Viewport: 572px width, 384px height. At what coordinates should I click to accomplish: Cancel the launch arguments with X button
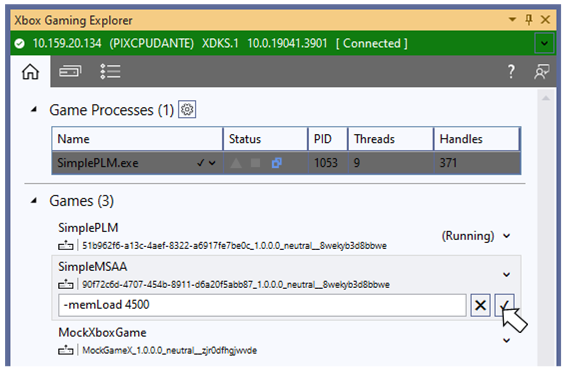click(480, 305)
